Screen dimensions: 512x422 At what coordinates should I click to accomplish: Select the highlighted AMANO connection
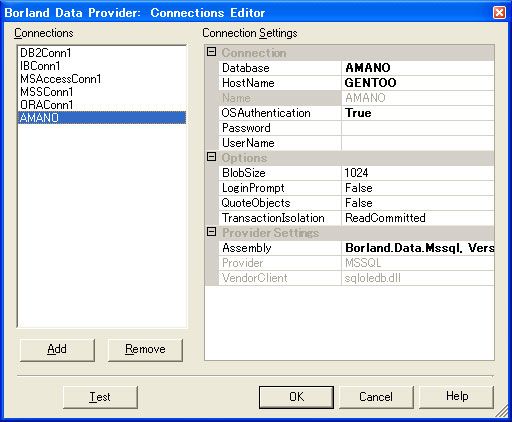coord(102,118)
